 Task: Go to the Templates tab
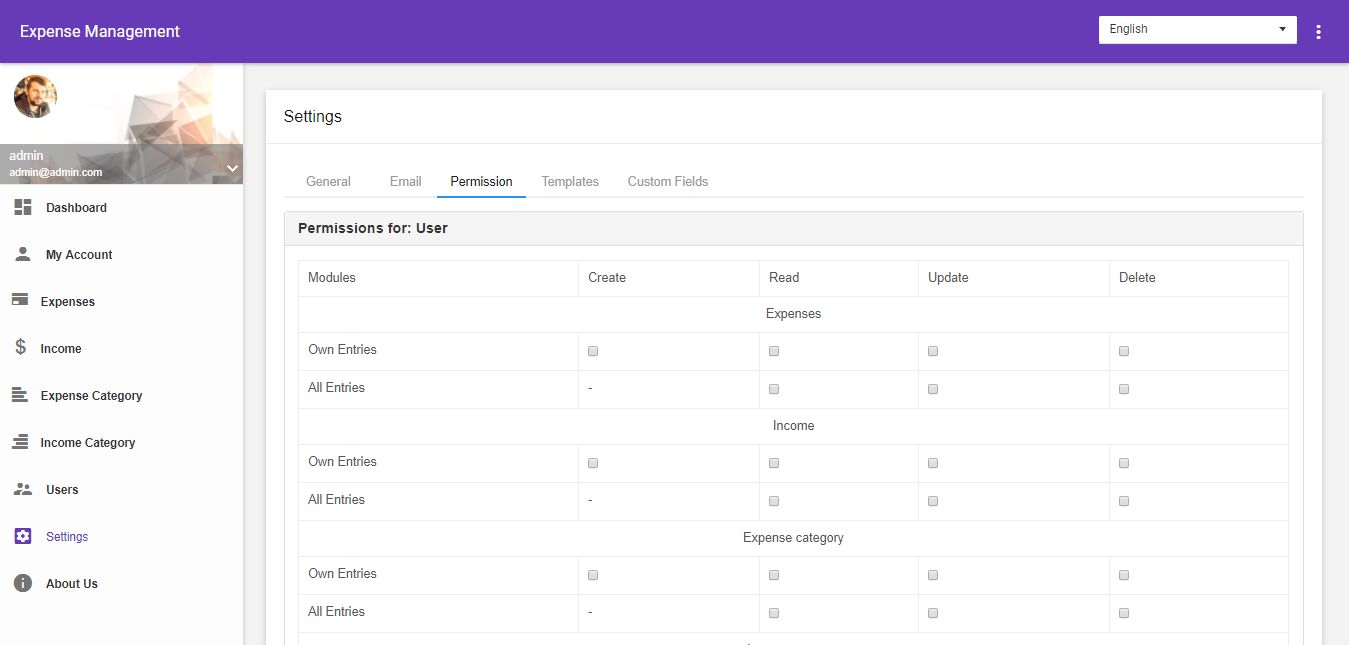pos(570,181)
